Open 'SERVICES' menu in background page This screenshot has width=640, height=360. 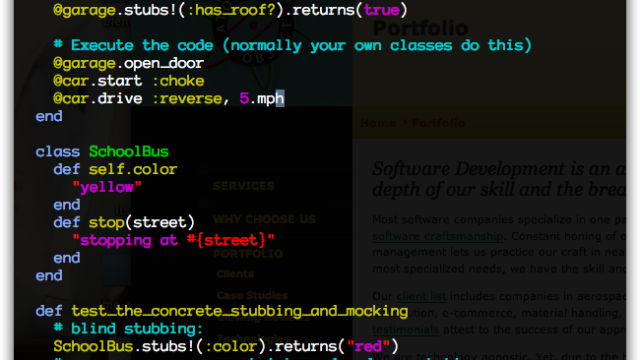tap(244, 186)
